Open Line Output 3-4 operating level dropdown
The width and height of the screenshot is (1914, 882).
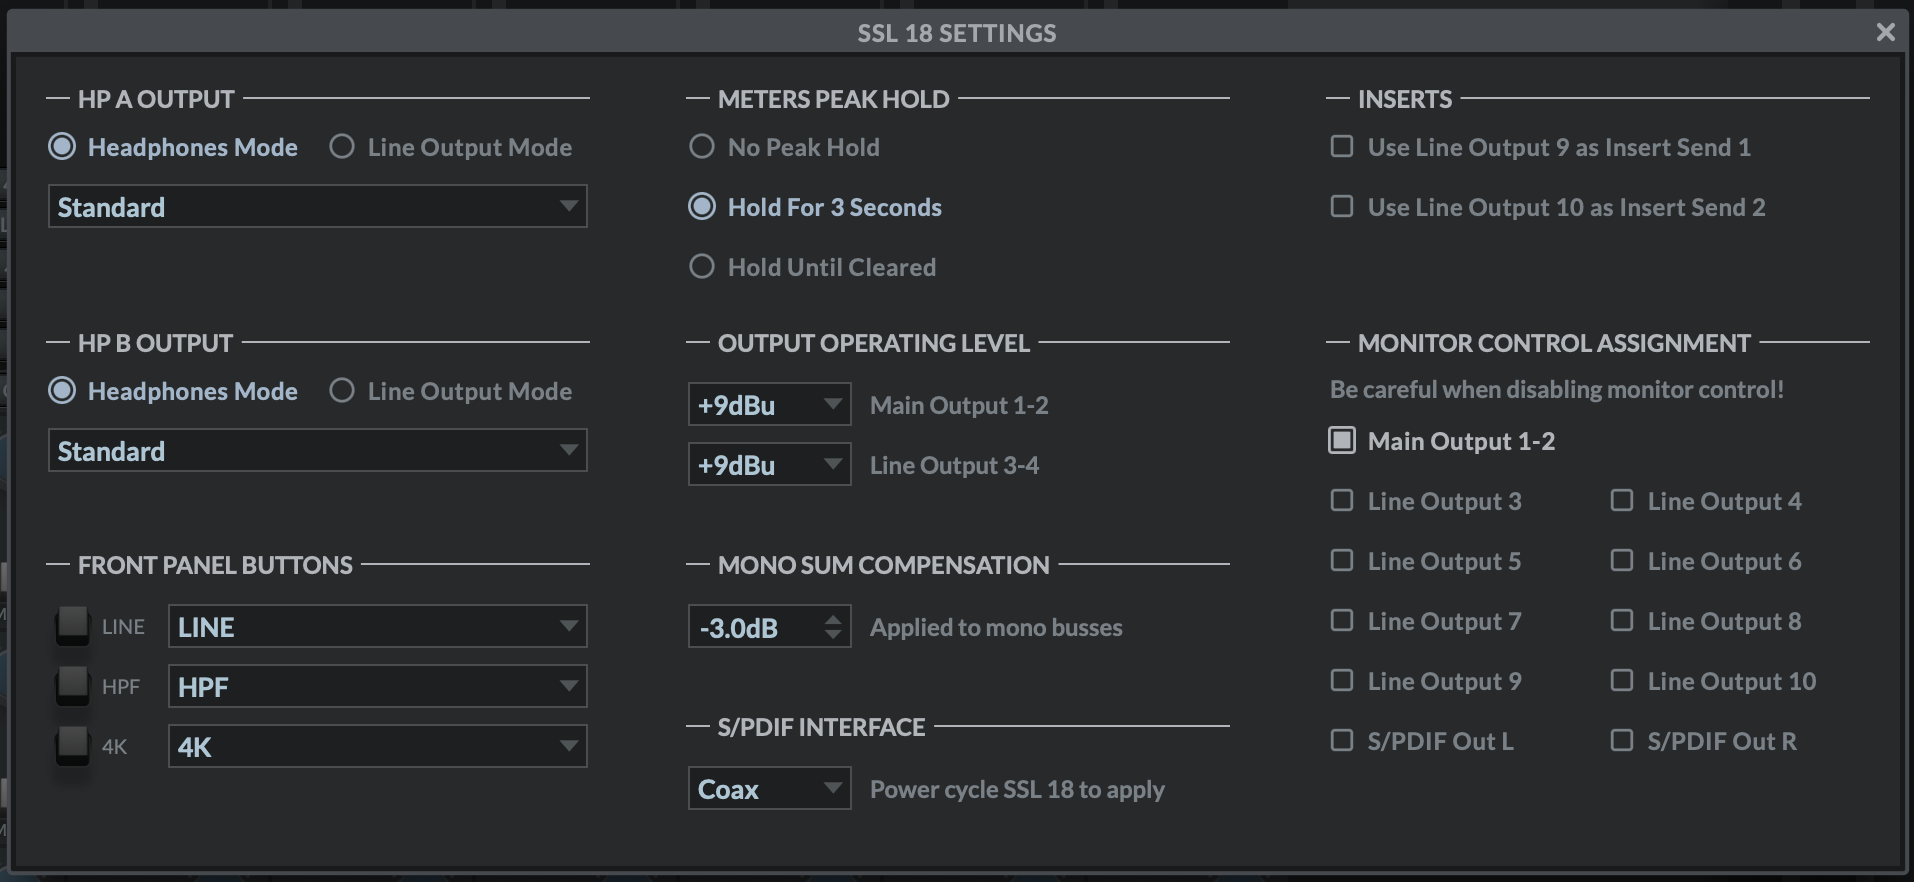[x=769, y=465]
